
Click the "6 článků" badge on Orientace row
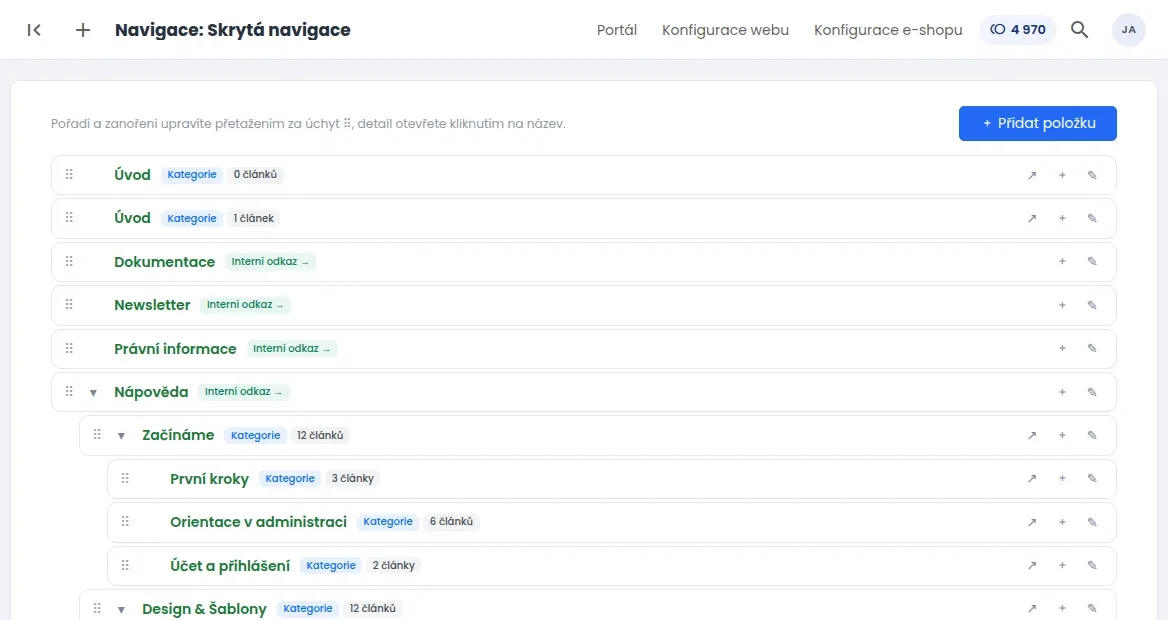(451, 522)
